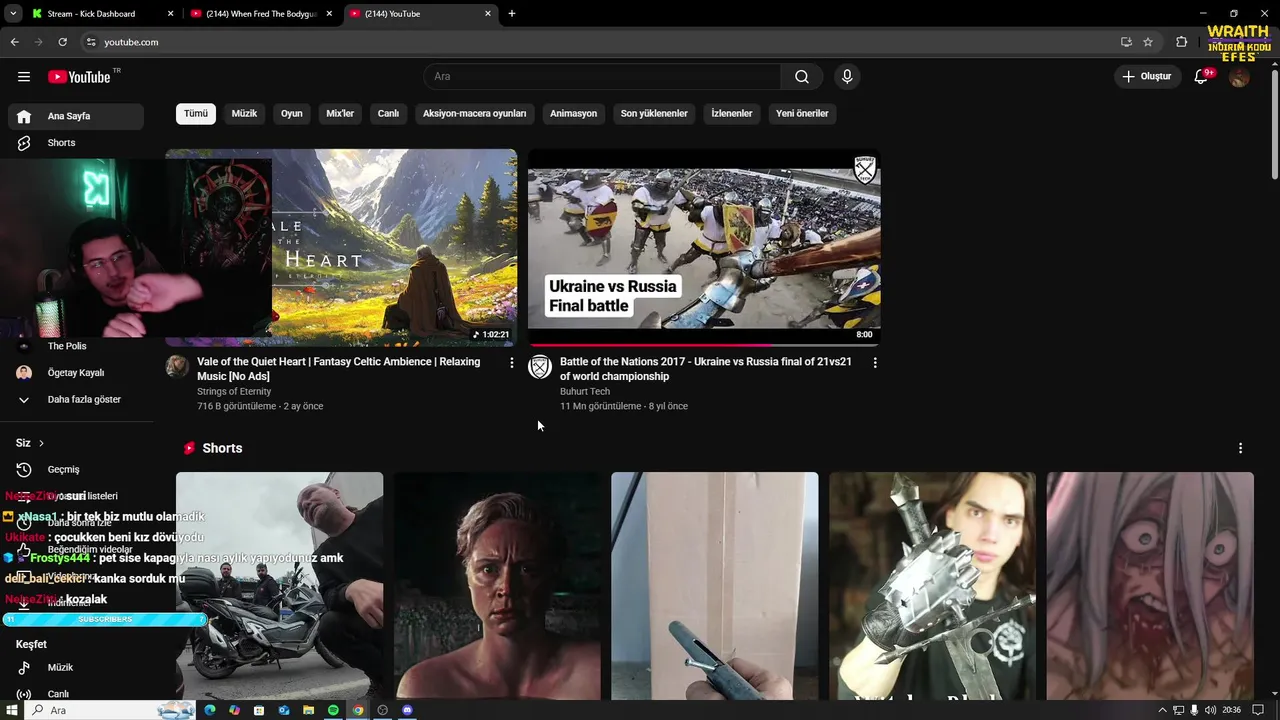Open Battle of the Nations 2017 title
This screenshot has height=720, width=1280.
tap(706, 369)
